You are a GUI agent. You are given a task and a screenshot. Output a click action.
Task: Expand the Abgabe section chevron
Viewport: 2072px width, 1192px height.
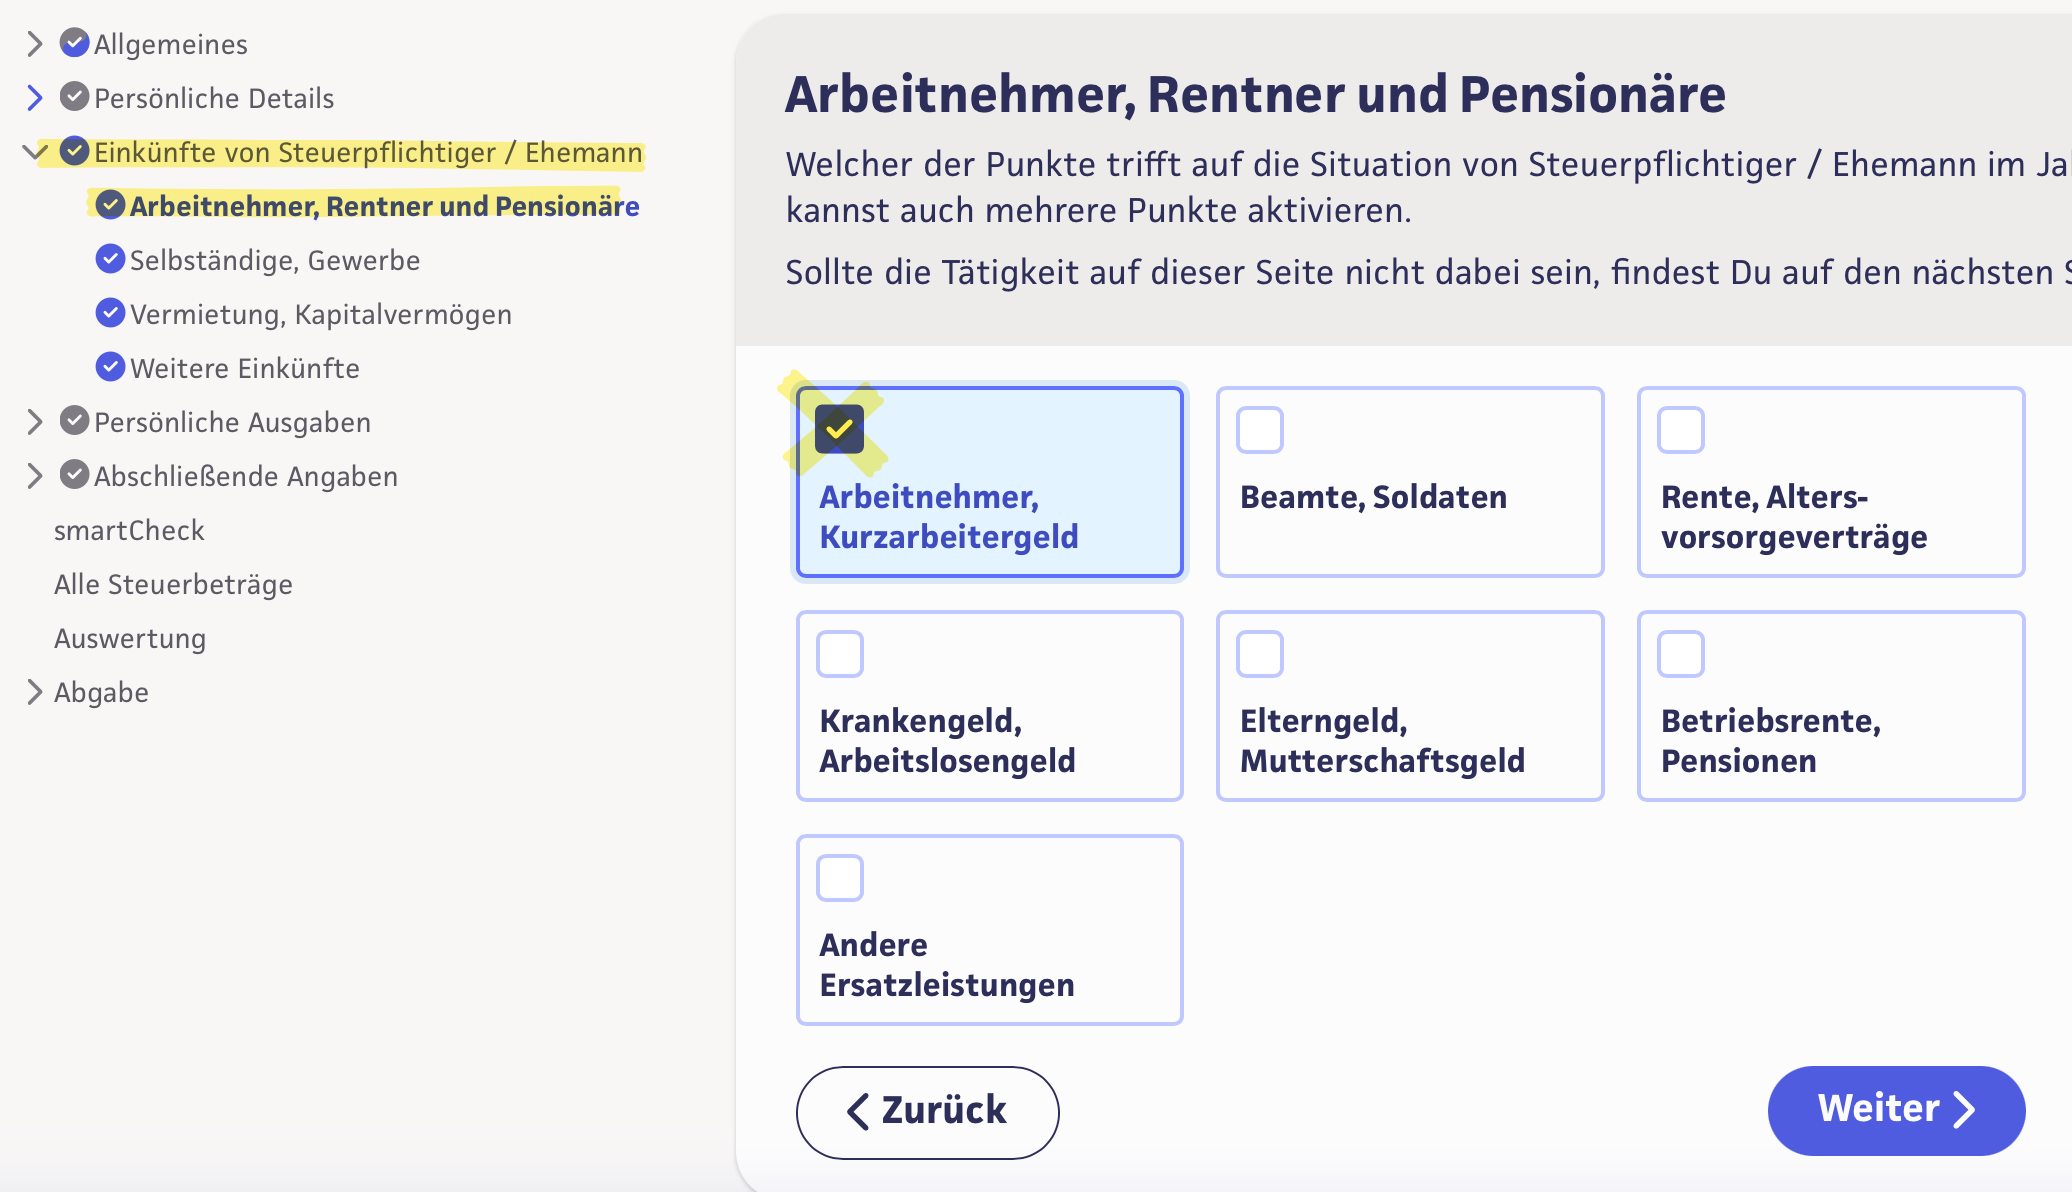(35, 692)
